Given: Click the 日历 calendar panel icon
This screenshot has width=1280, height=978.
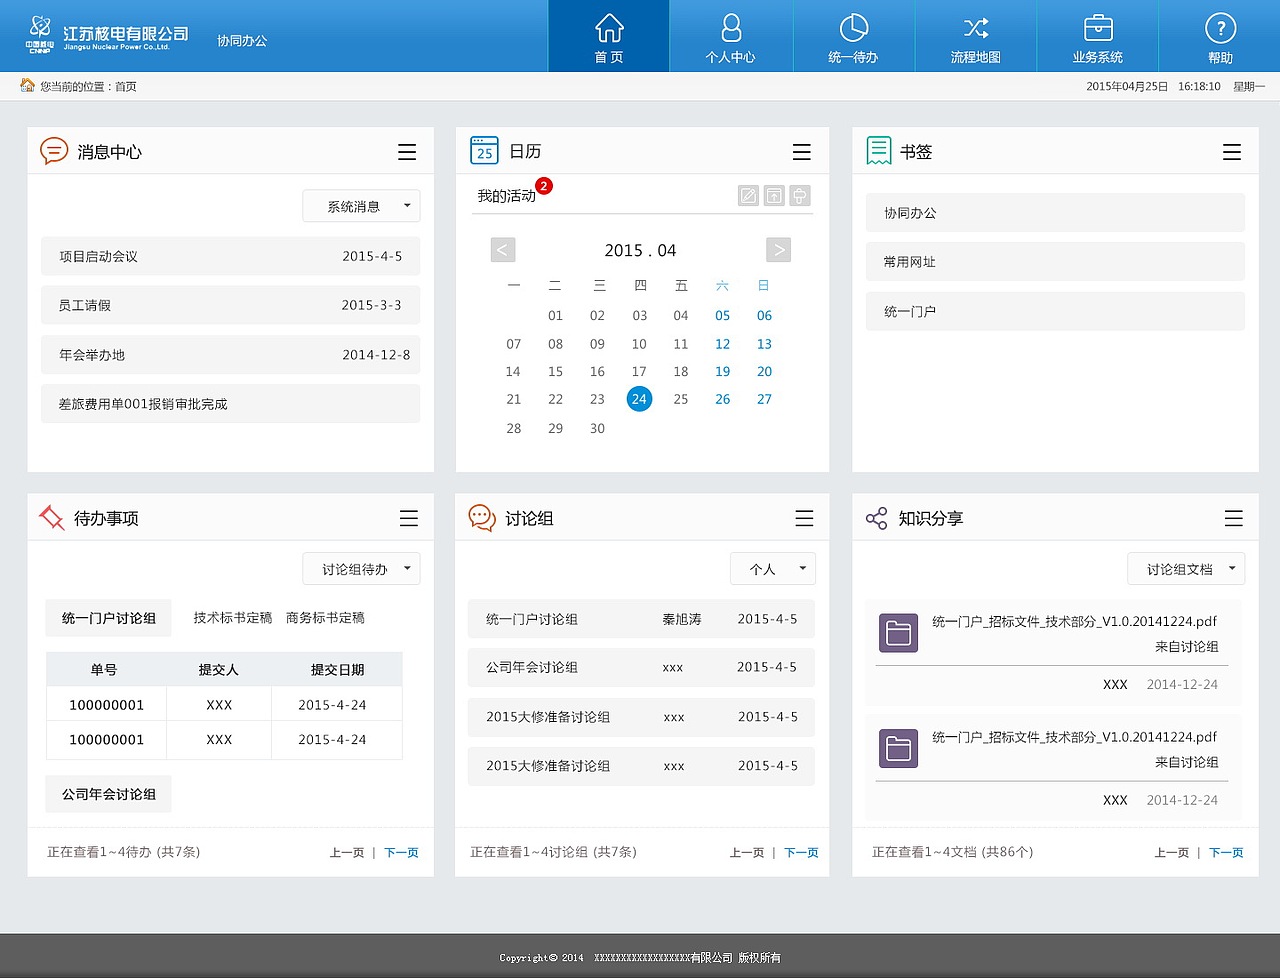Looking at the screenshot, I should [484, 150].
